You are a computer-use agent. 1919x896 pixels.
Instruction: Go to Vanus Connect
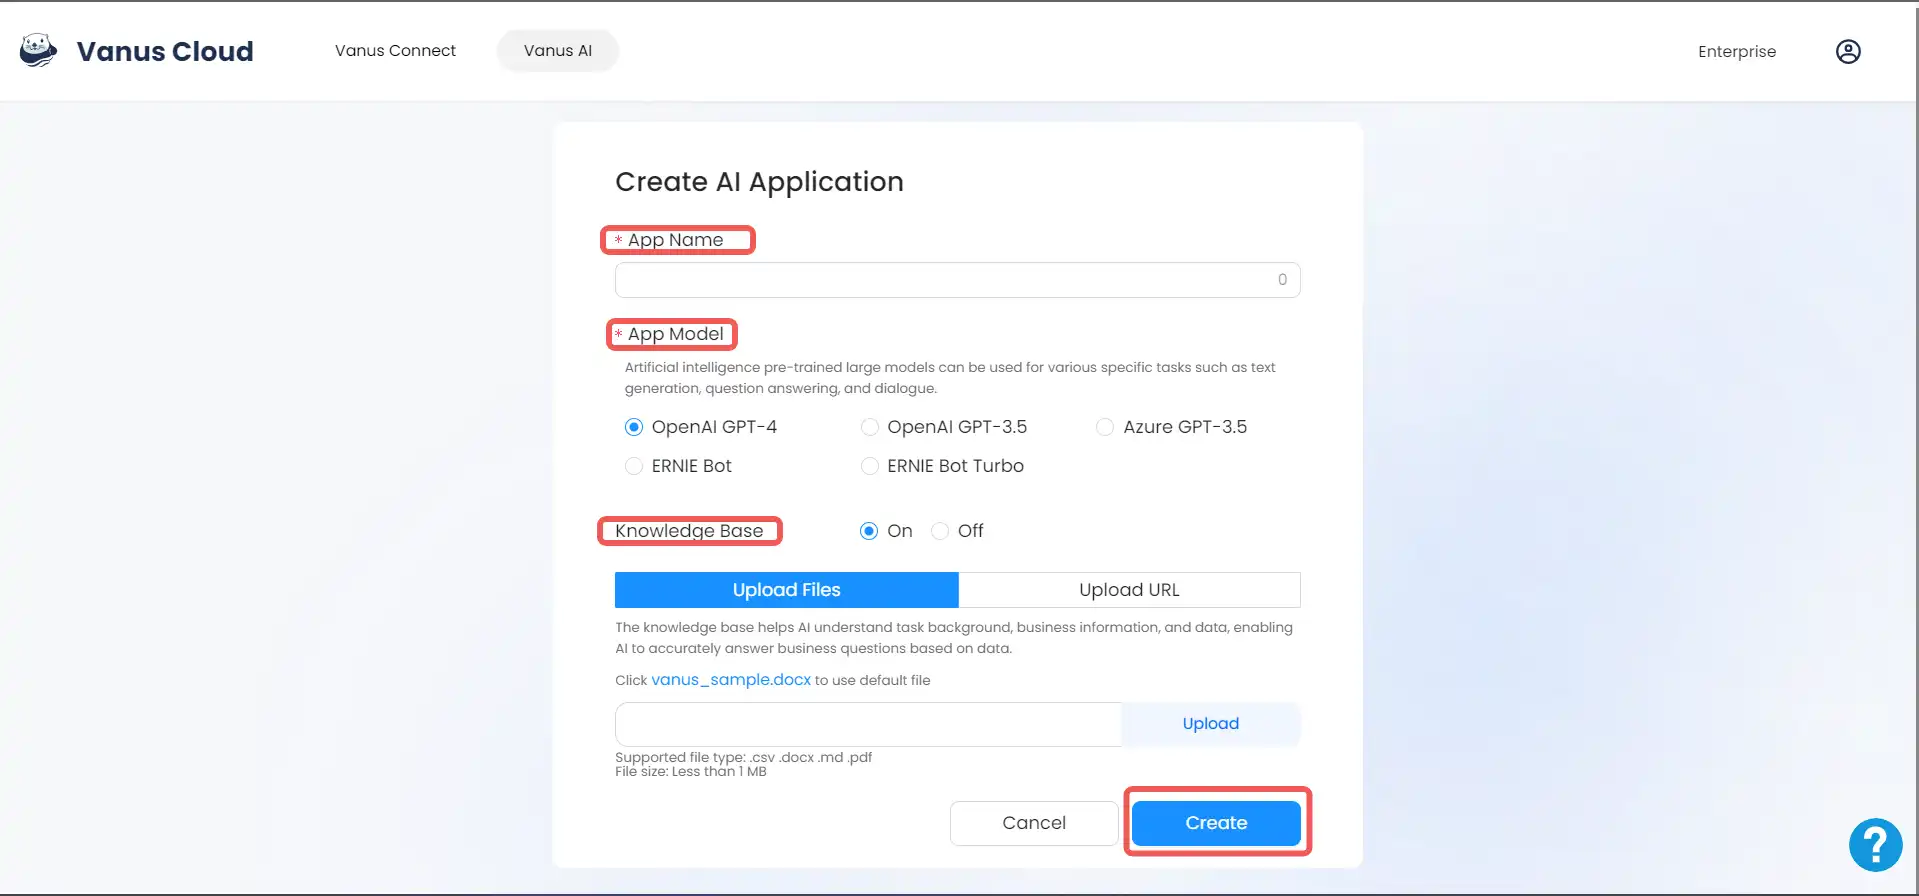[x=395, y=51]
